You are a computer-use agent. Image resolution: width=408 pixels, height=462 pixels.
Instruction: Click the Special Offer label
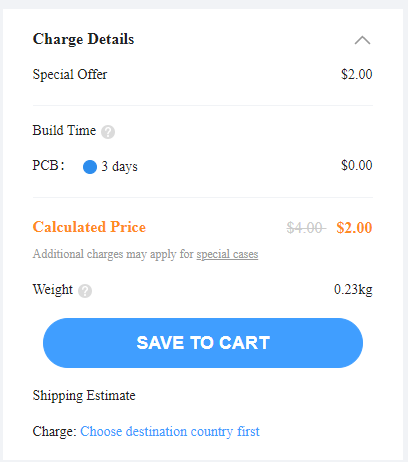click(x=70, y=74)
